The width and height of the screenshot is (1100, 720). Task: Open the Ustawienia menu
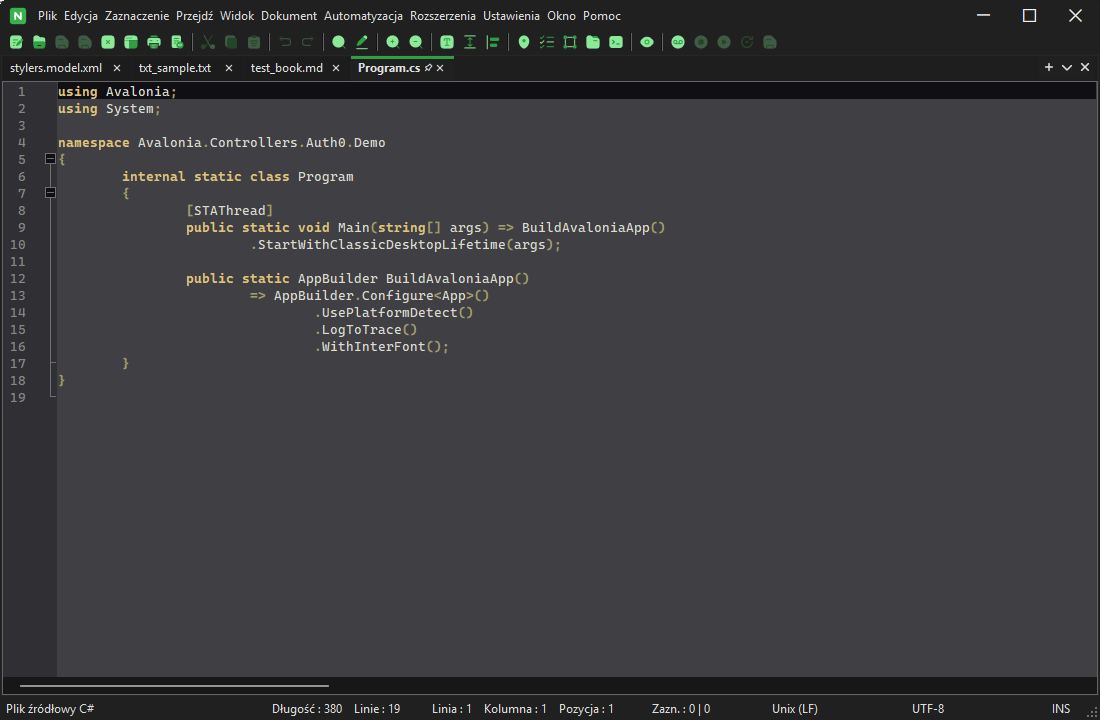tap(511, 15)
